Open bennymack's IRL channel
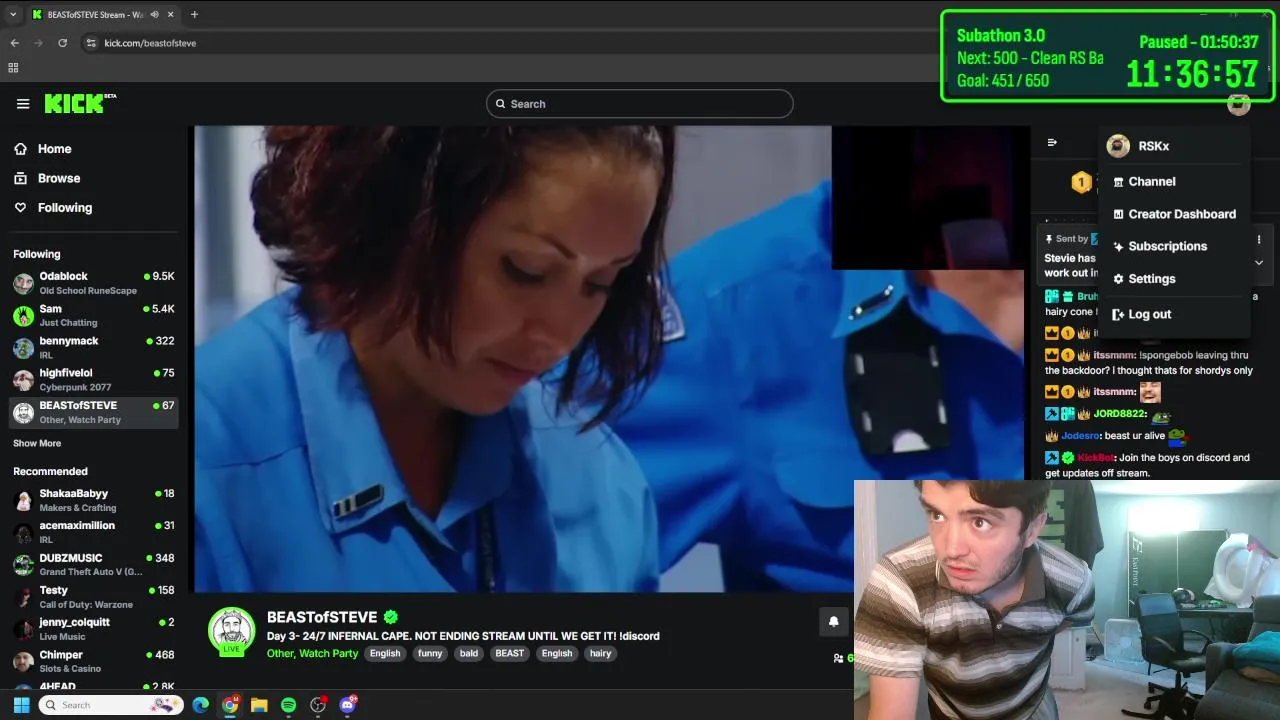Image resolution: width=1280 pixels, height=720 pixels. click(94, 347)
